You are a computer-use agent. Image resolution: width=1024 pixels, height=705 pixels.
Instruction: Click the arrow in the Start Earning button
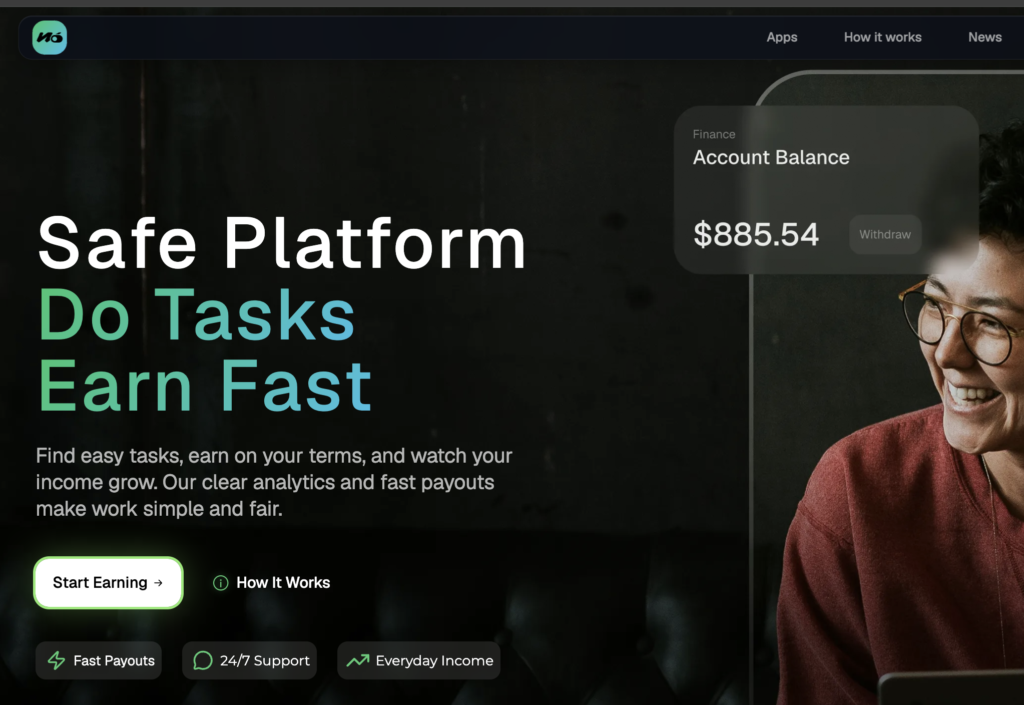(x=158, y=583)
